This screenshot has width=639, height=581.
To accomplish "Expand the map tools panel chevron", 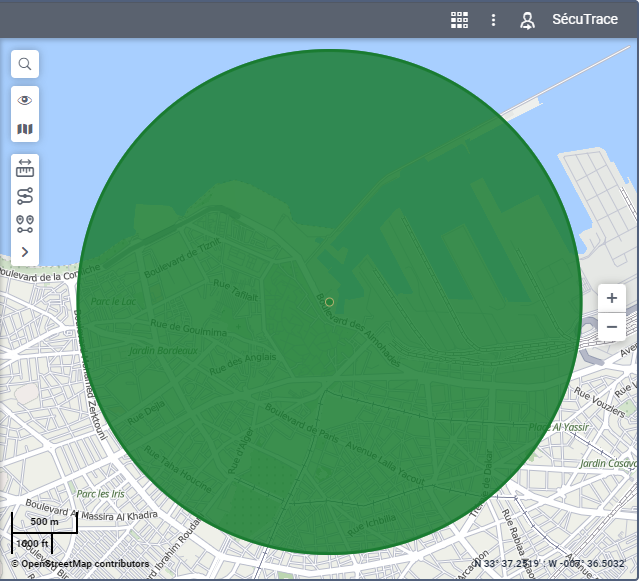I will pos(25,252).
